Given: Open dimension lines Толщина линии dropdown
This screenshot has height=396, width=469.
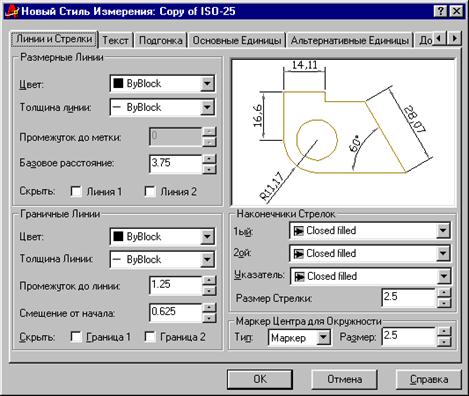Looking at the screenshot, I should (x=162, y=107).
